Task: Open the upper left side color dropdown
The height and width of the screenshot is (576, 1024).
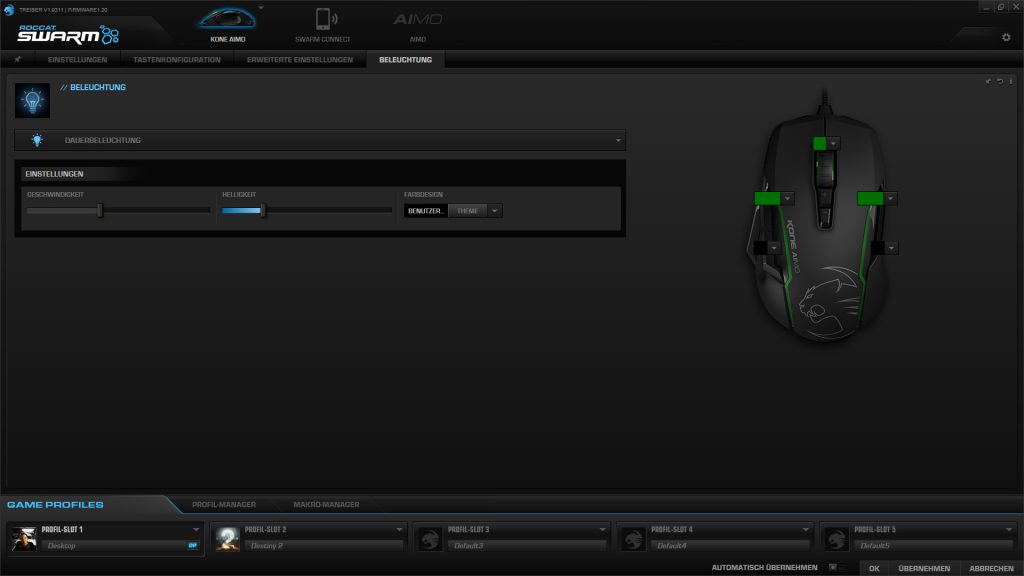Action: (788, 198)
